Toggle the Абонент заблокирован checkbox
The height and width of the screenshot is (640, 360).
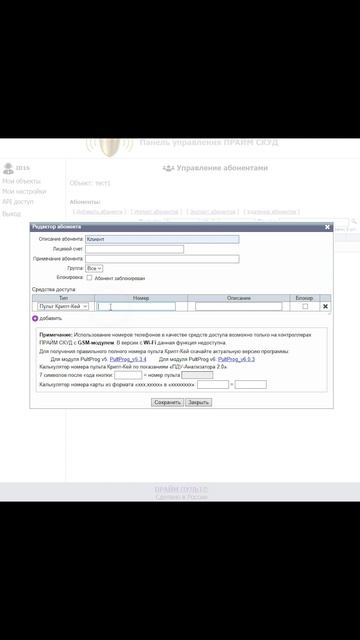(x=89, y=278)
